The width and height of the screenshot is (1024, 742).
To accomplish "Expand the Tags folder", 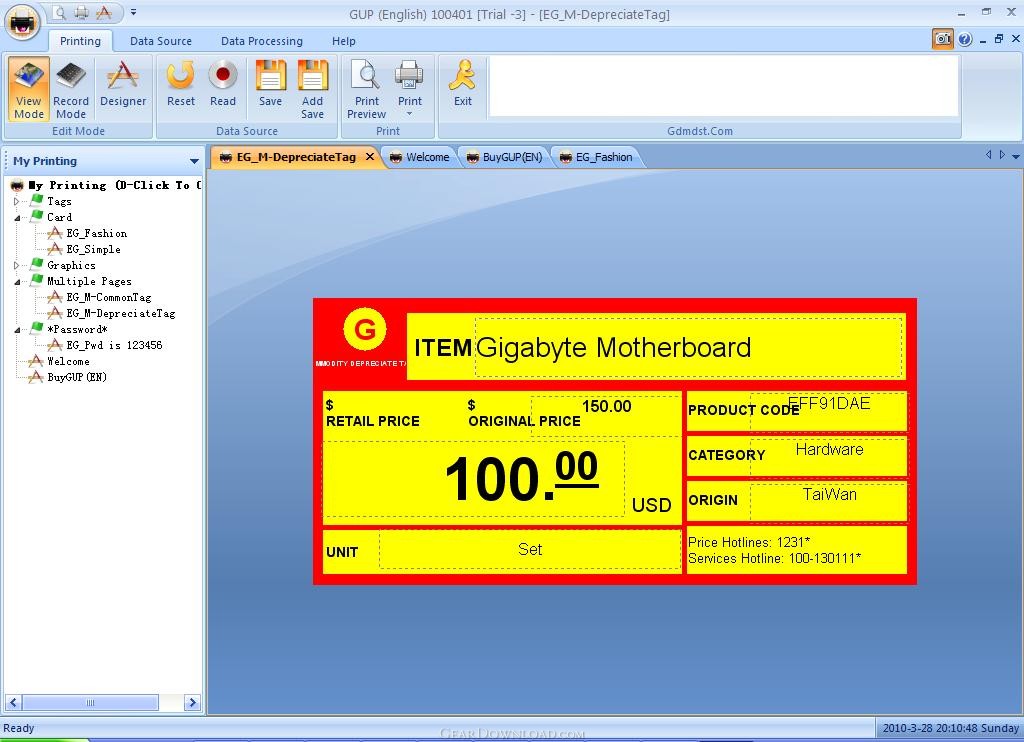I will (x=16, y=201).
